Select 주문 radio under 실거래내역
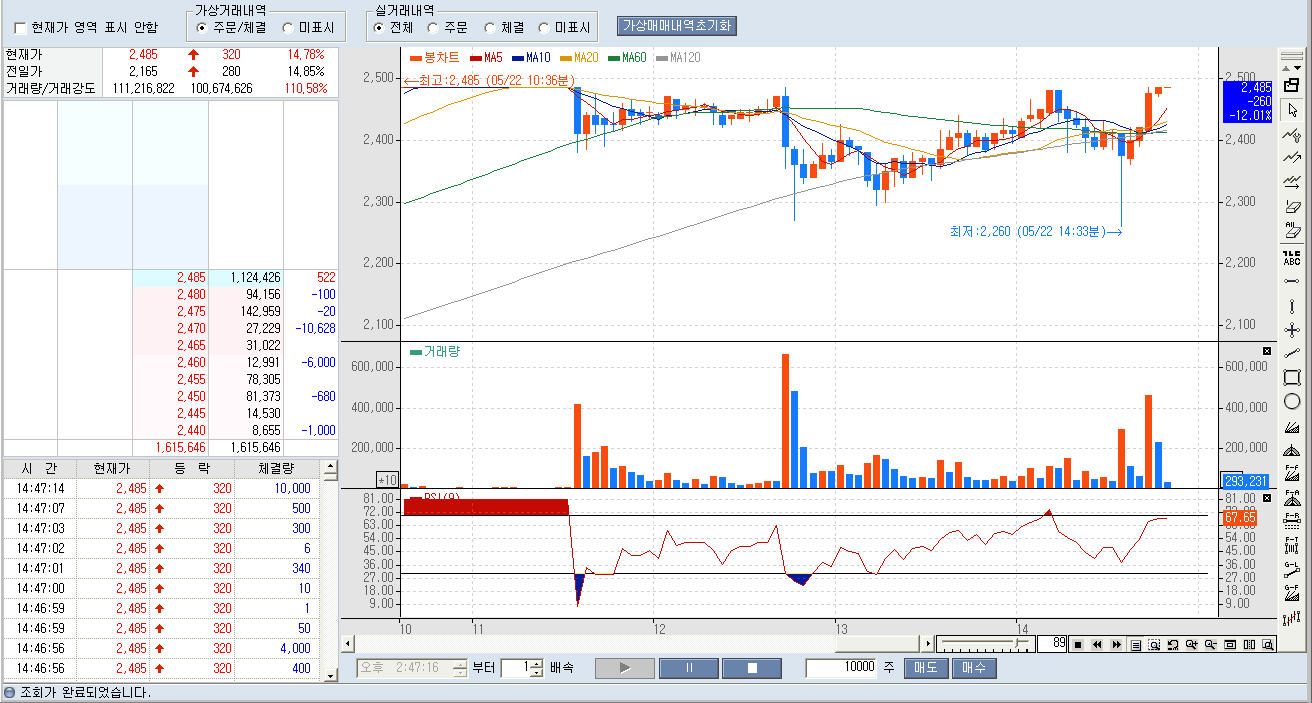The height and width of the screenshot is (703, 1312). click(x=433, y=28)
